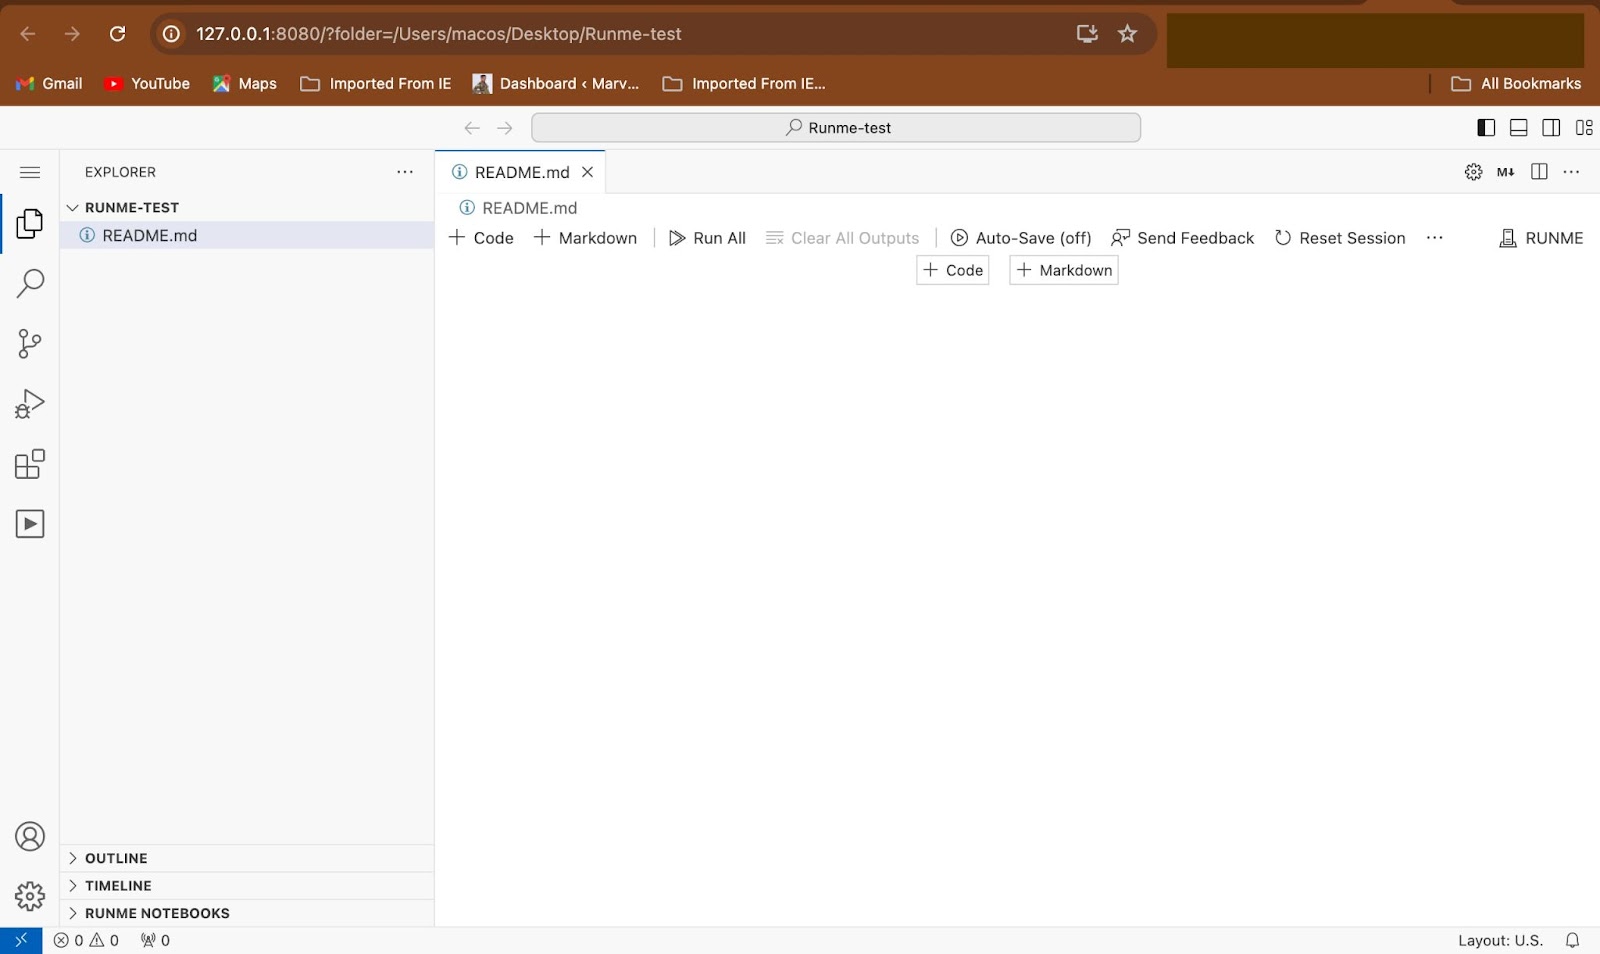Open the Search view in activity bar
The width and height of the screenshot is (1600, 954).
pyautogui.click(x=30, y=284)
